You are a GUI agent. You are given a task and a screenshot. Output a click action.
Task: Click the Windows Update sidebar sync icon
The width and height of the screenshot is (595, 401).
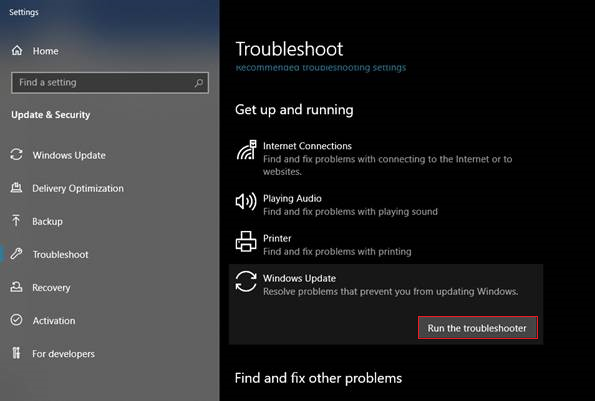coord(16,155)
